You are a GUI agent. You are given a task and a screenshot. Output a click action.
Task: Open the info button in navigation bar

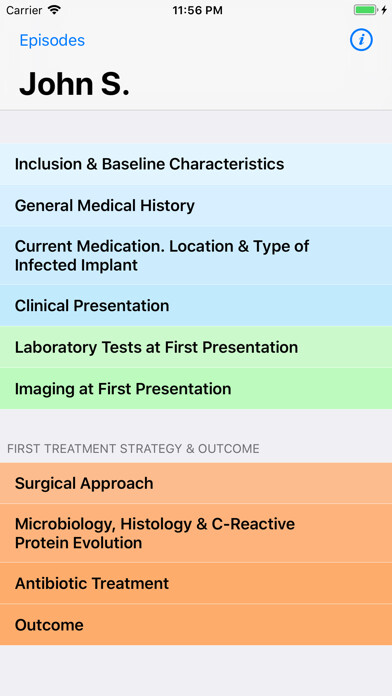click(x=361, y=40)
